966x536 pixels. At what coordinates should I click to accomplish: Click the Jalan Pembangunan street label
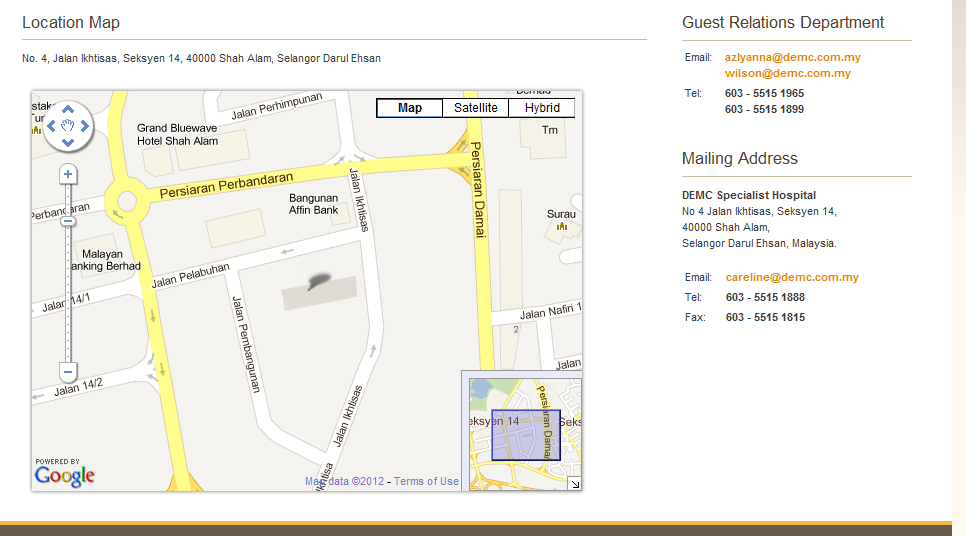point(246,344)
